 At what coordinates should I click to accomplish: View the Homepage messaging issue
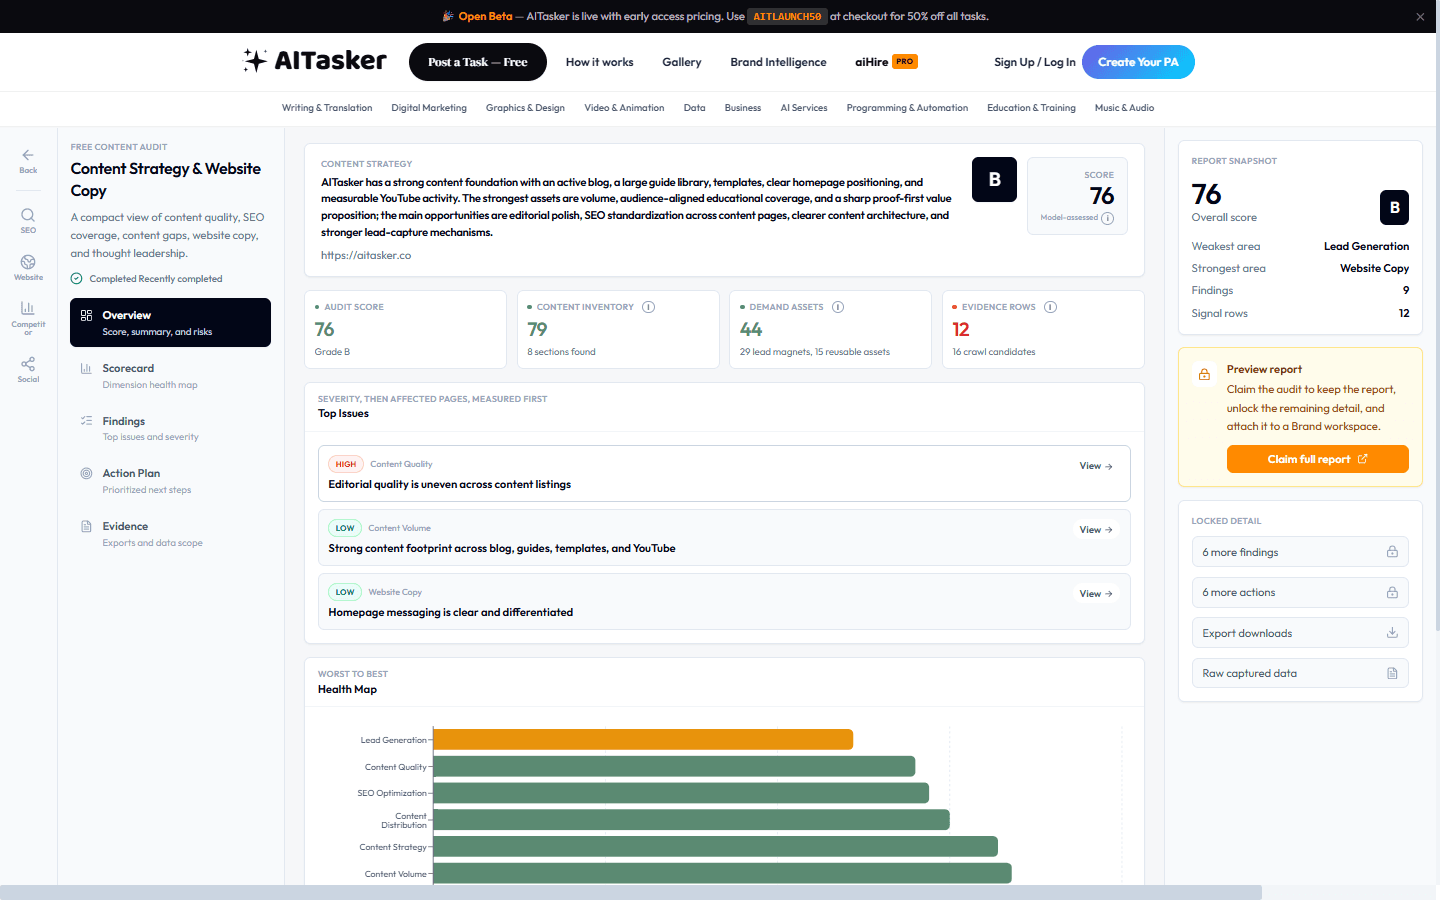[1096, 594]
